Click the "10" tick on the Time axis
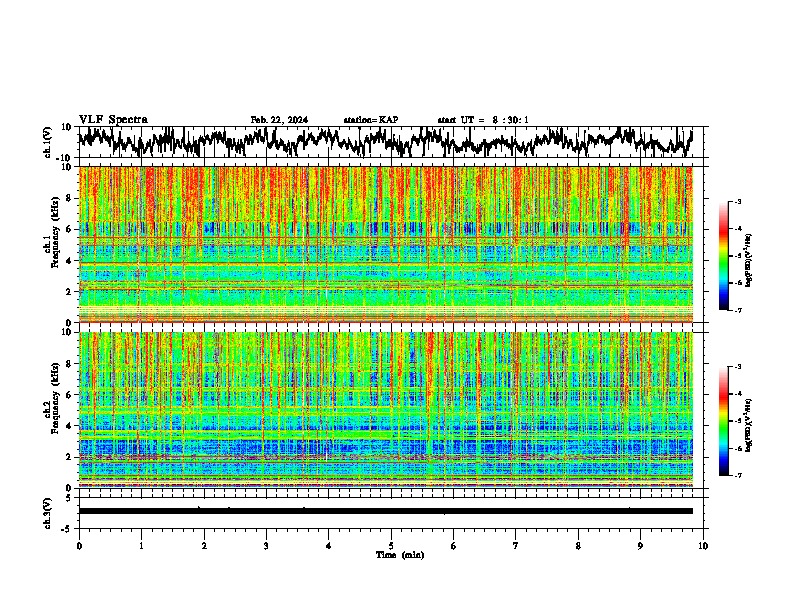The width and height of the screenshot is (792, 612). tap(703, 546)
